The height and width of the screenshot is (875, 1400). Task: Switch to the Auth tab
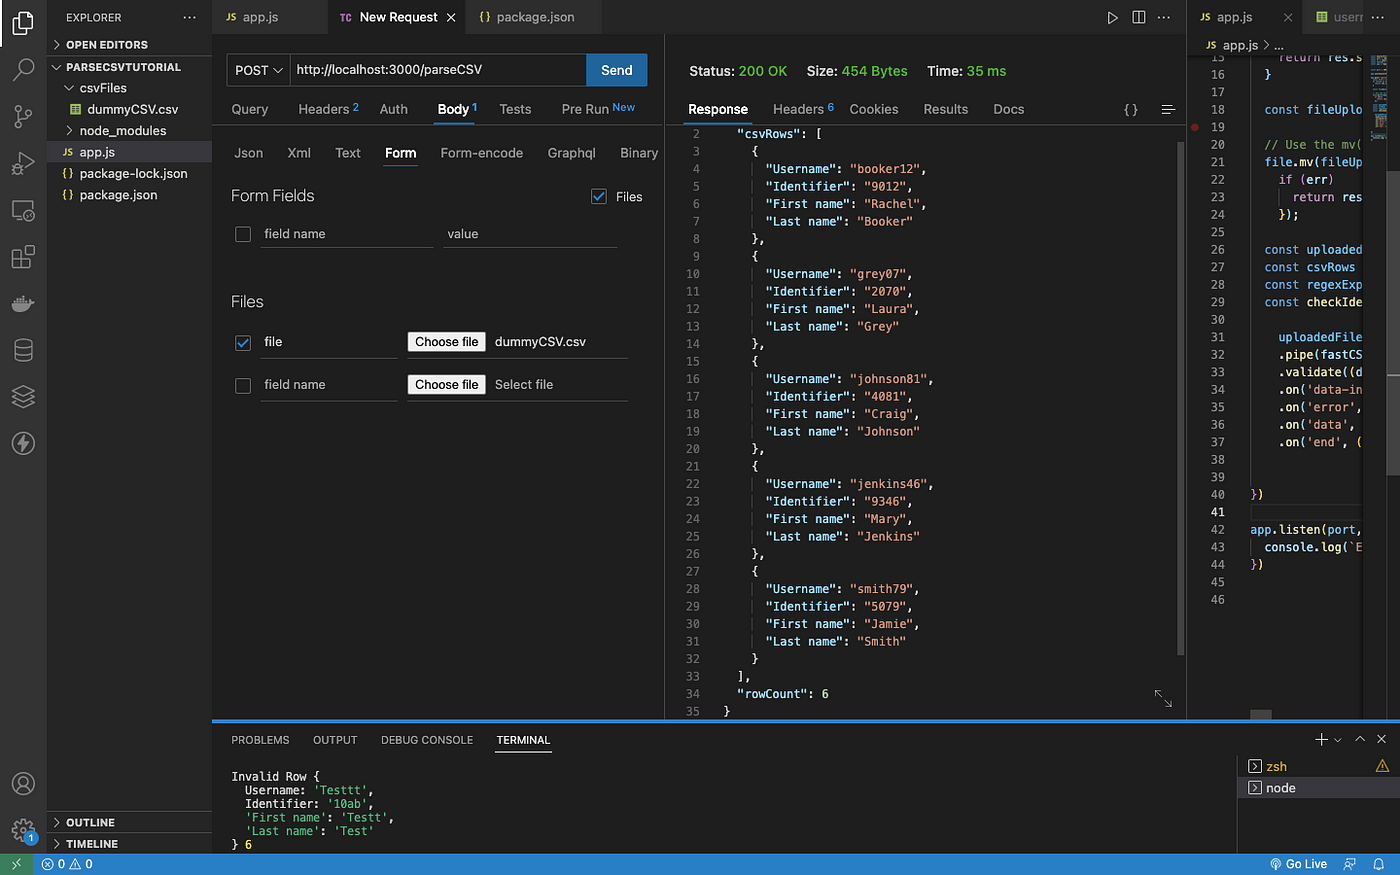394,109
